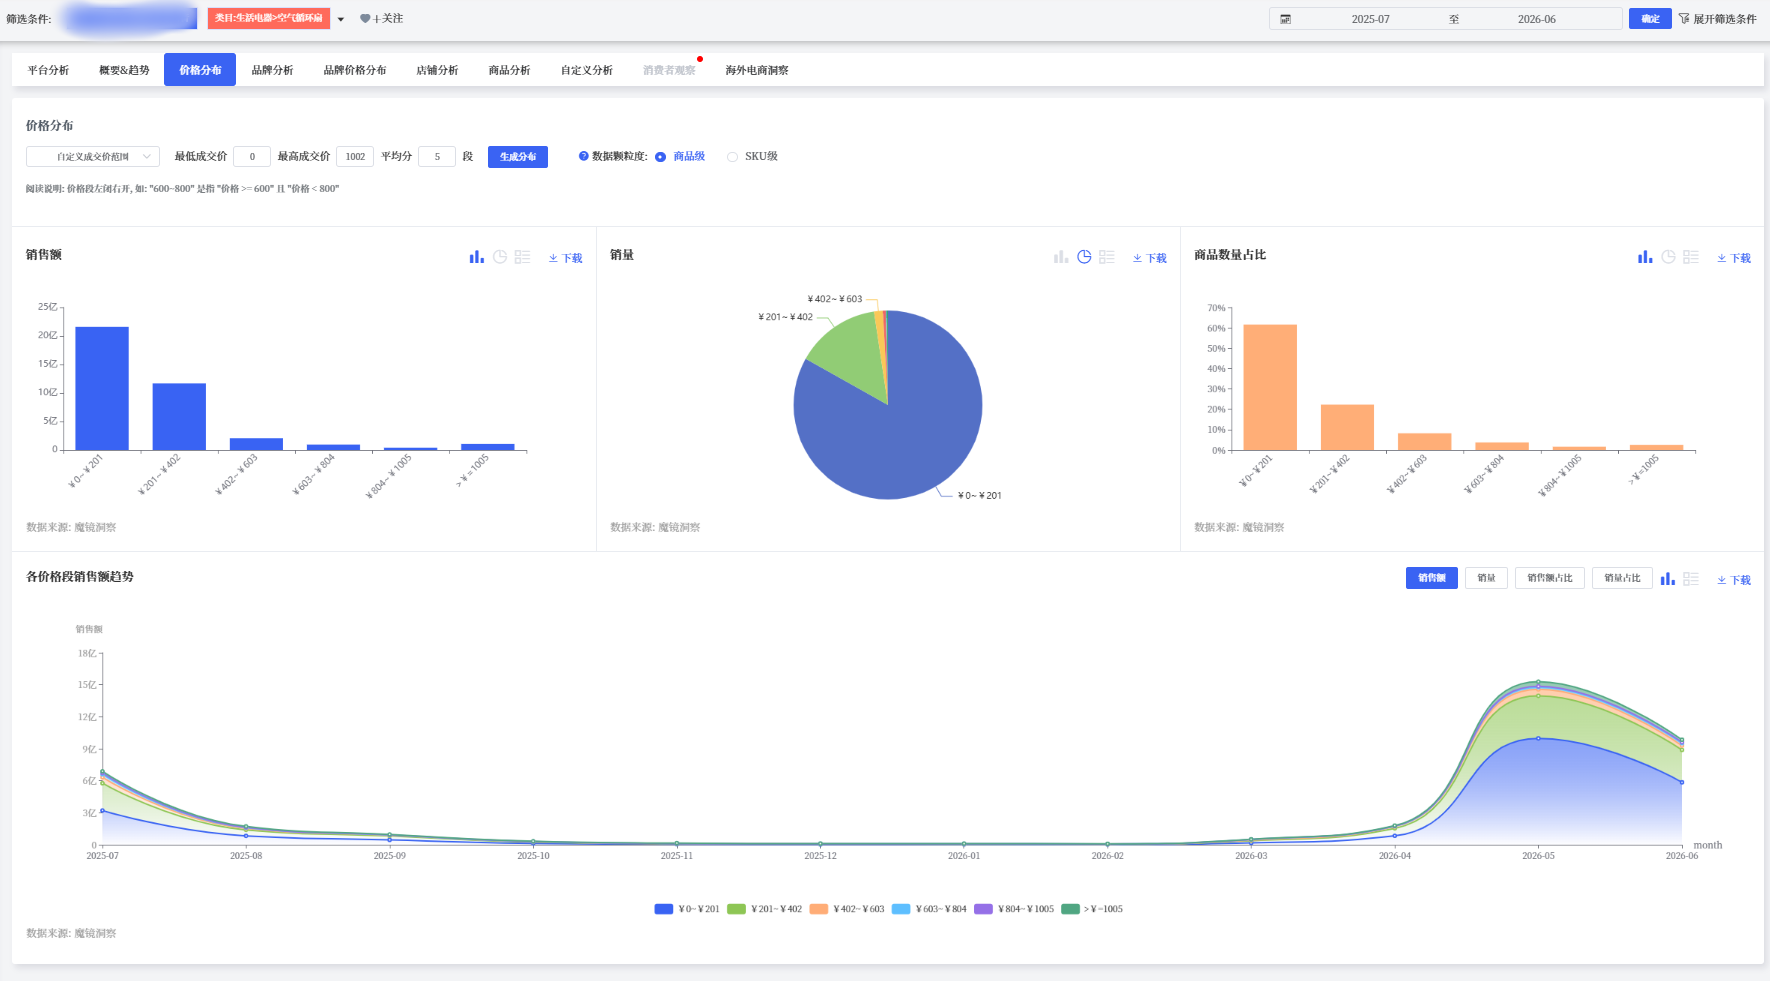Click the 最高成交价 input field
Image resolution: width=1770 pixels, height=981 pixels.
[x=355, y=157]
